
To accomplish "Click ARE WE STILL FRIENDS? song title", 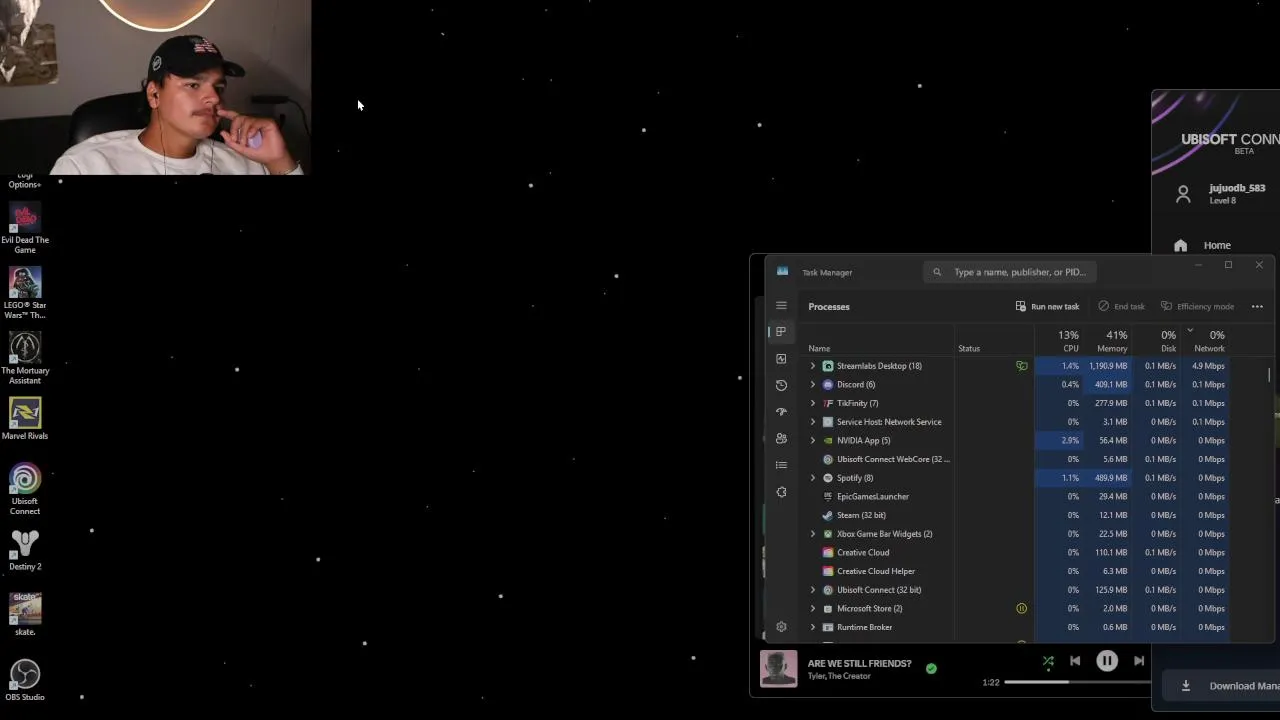I will pos(859,663).
